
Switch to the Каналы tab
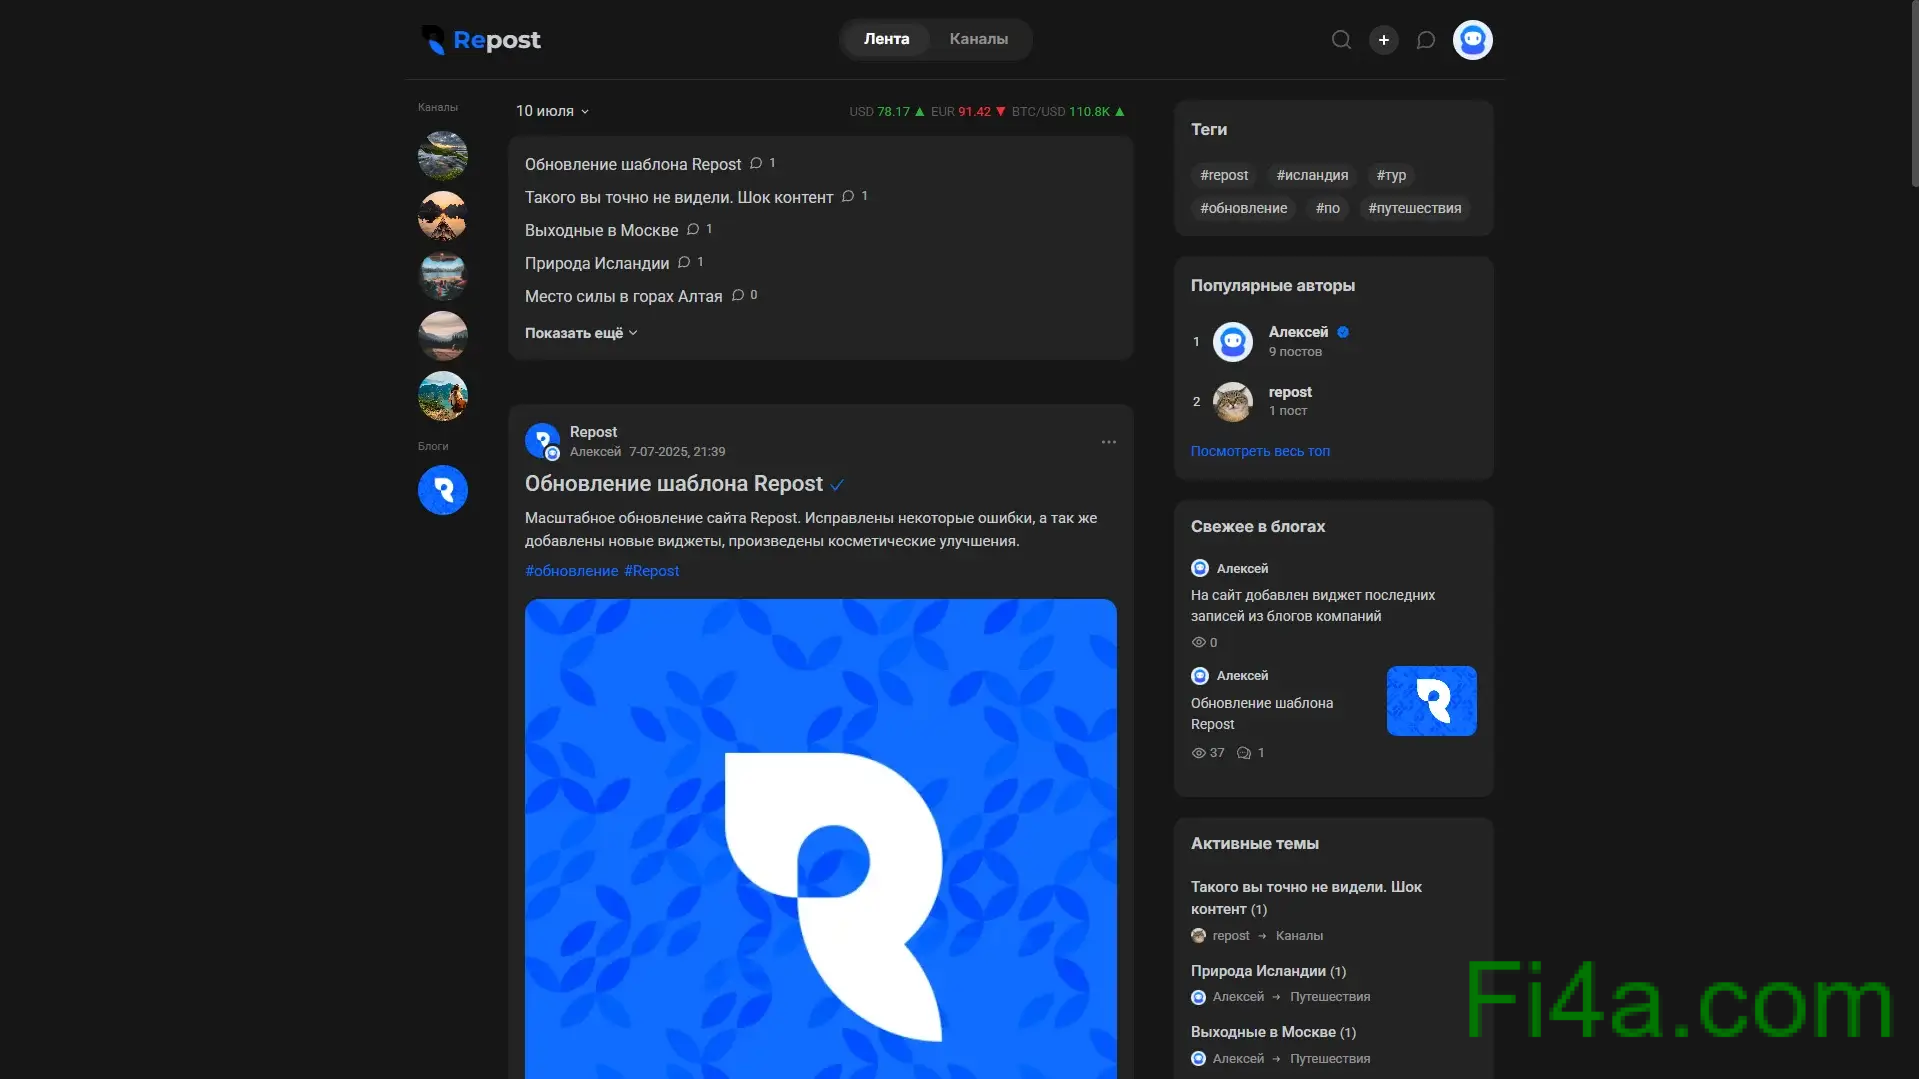pos(978,39)
